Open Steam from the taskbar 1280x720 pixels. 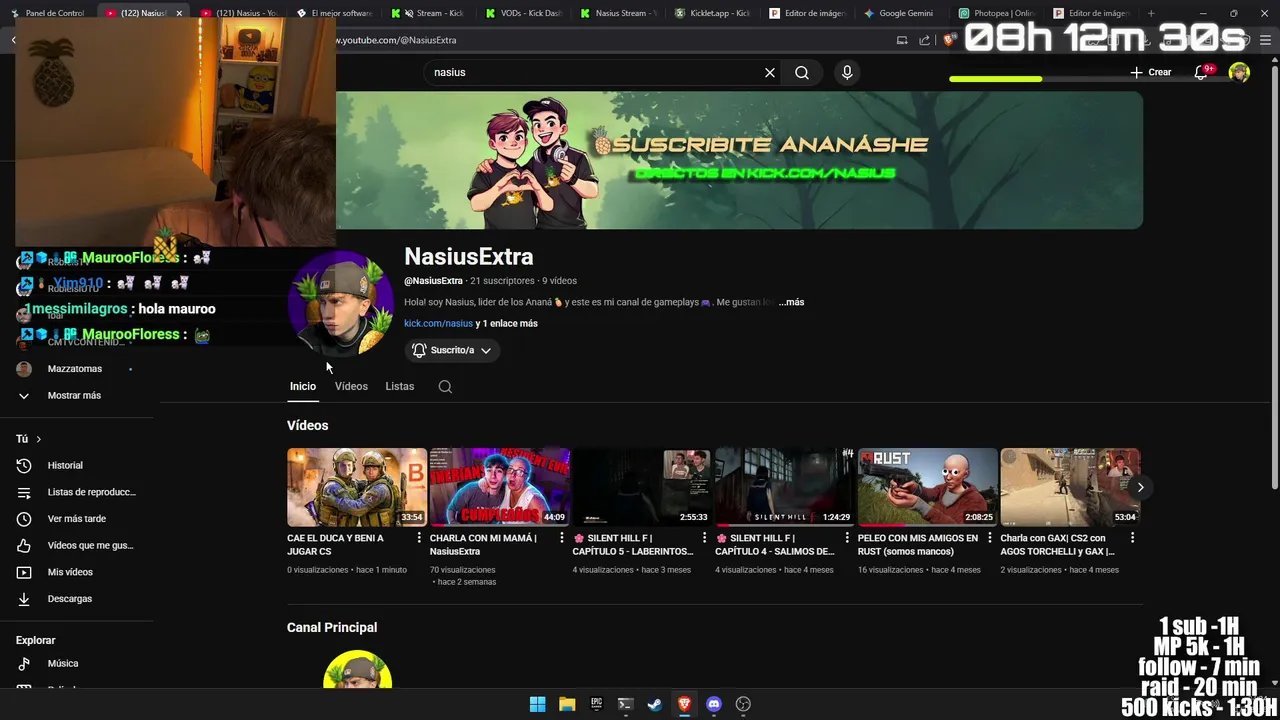[x=655, y=704]
